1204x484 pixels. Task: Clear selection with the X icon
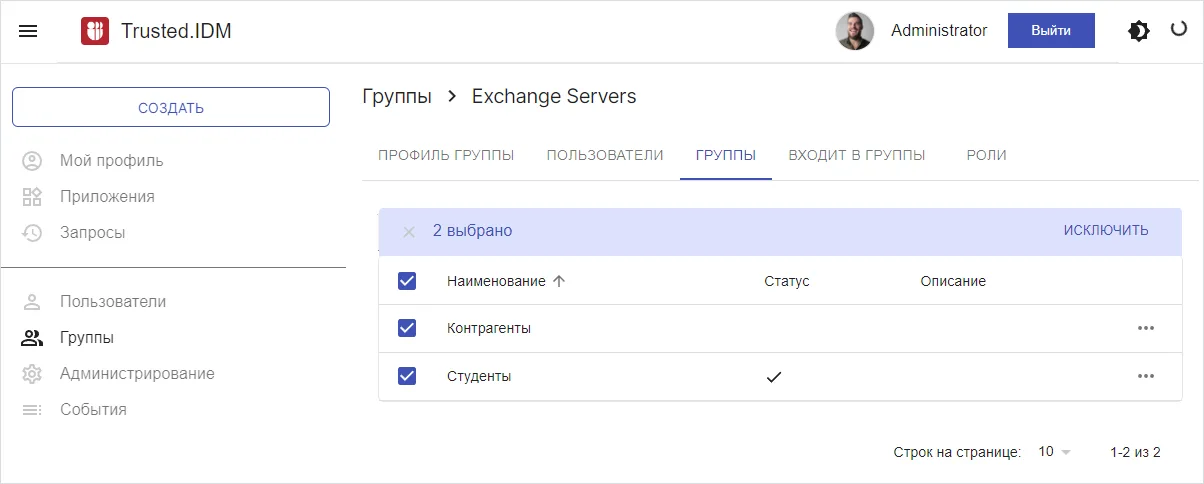pyautogui.click(x=408, y=232)
